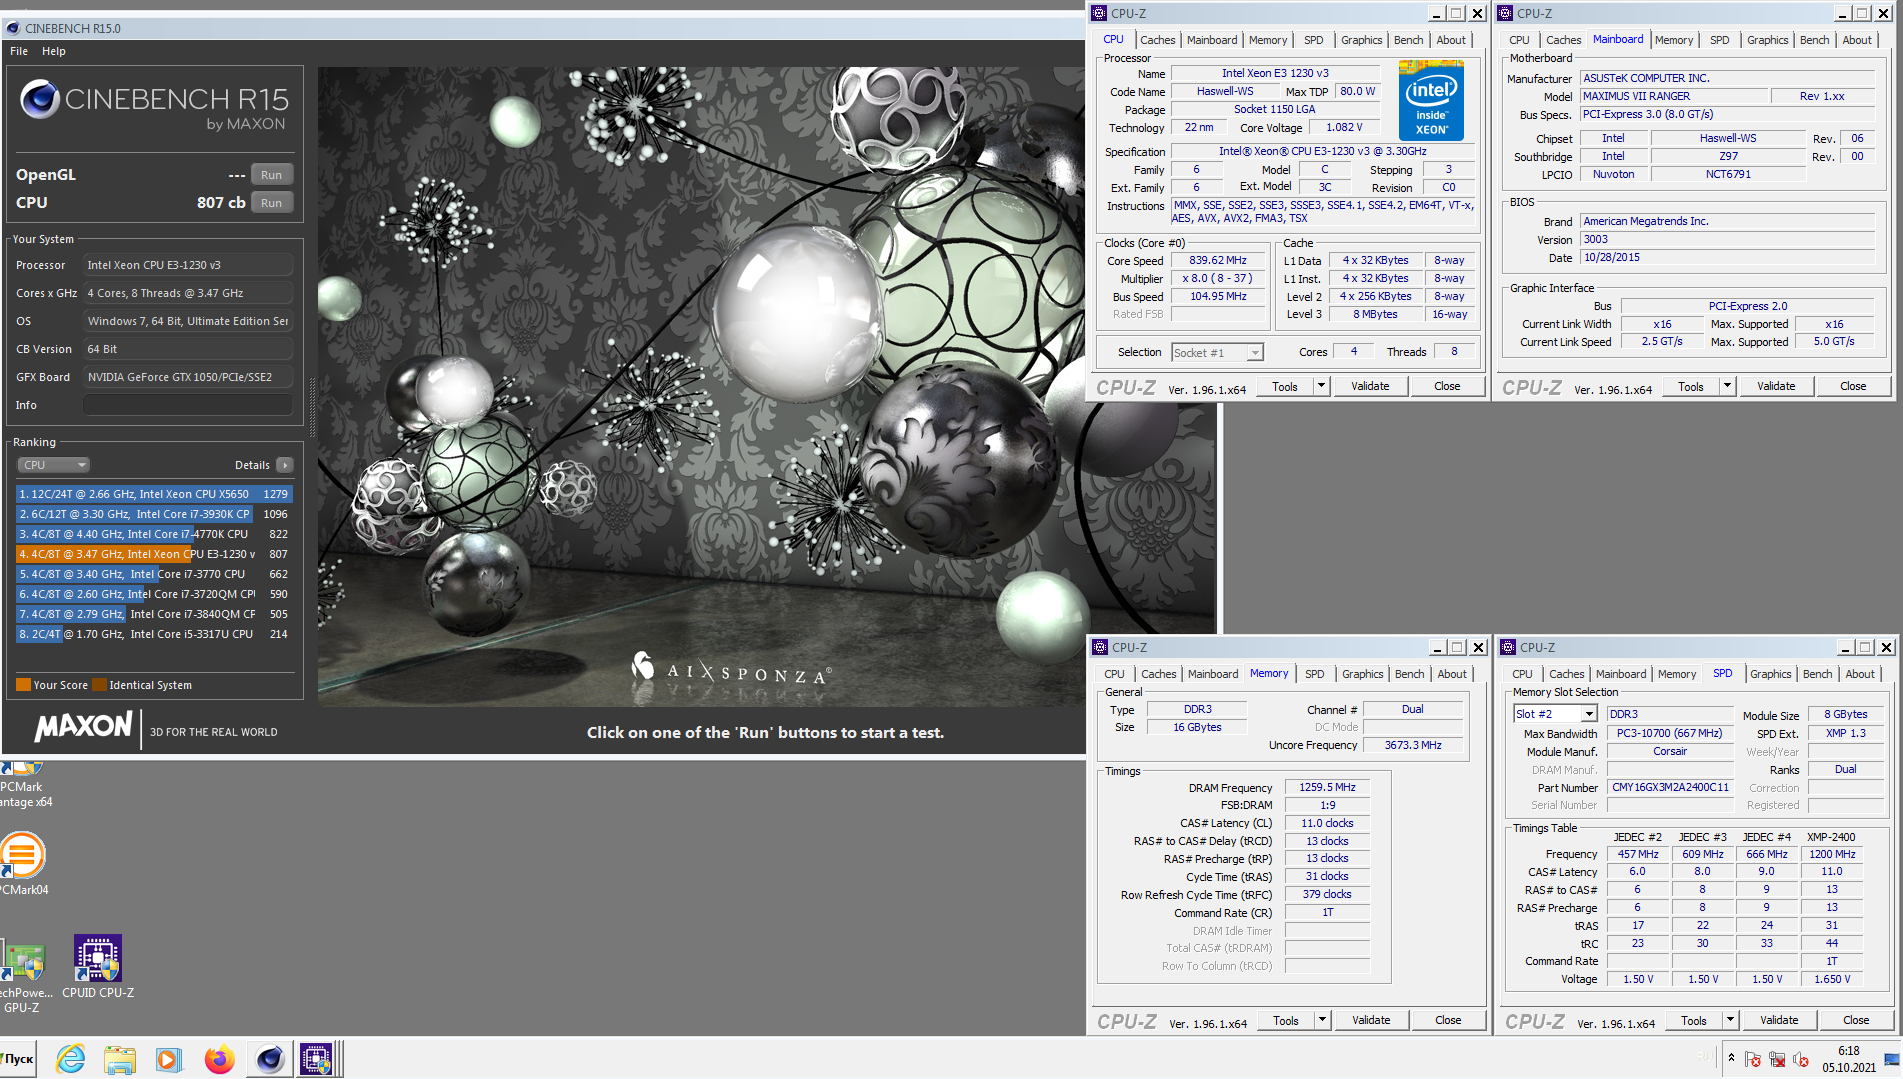
Task: Open the Internet Explorer taskbar icon
Action: 70,1059
